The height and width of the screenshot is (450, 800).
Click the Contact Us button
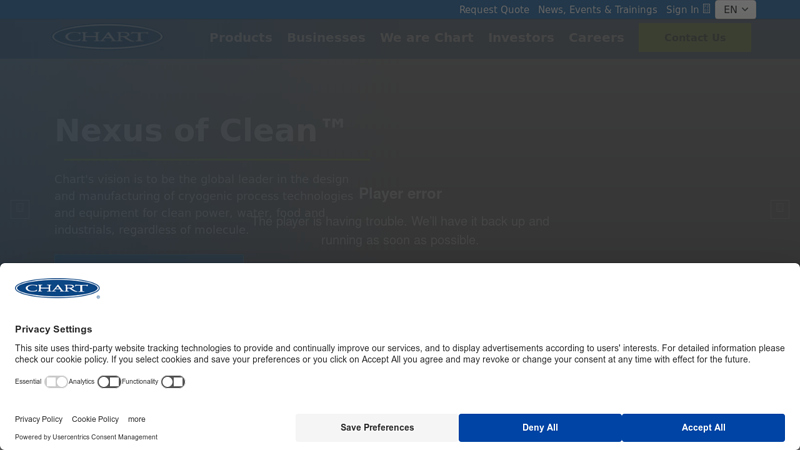click(695, 38)
